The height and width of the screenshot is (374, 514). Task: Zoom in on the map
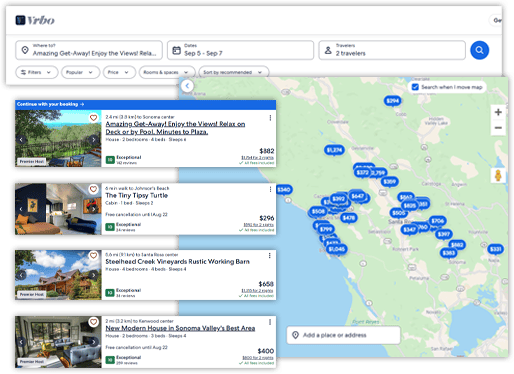tap(498, 112)
